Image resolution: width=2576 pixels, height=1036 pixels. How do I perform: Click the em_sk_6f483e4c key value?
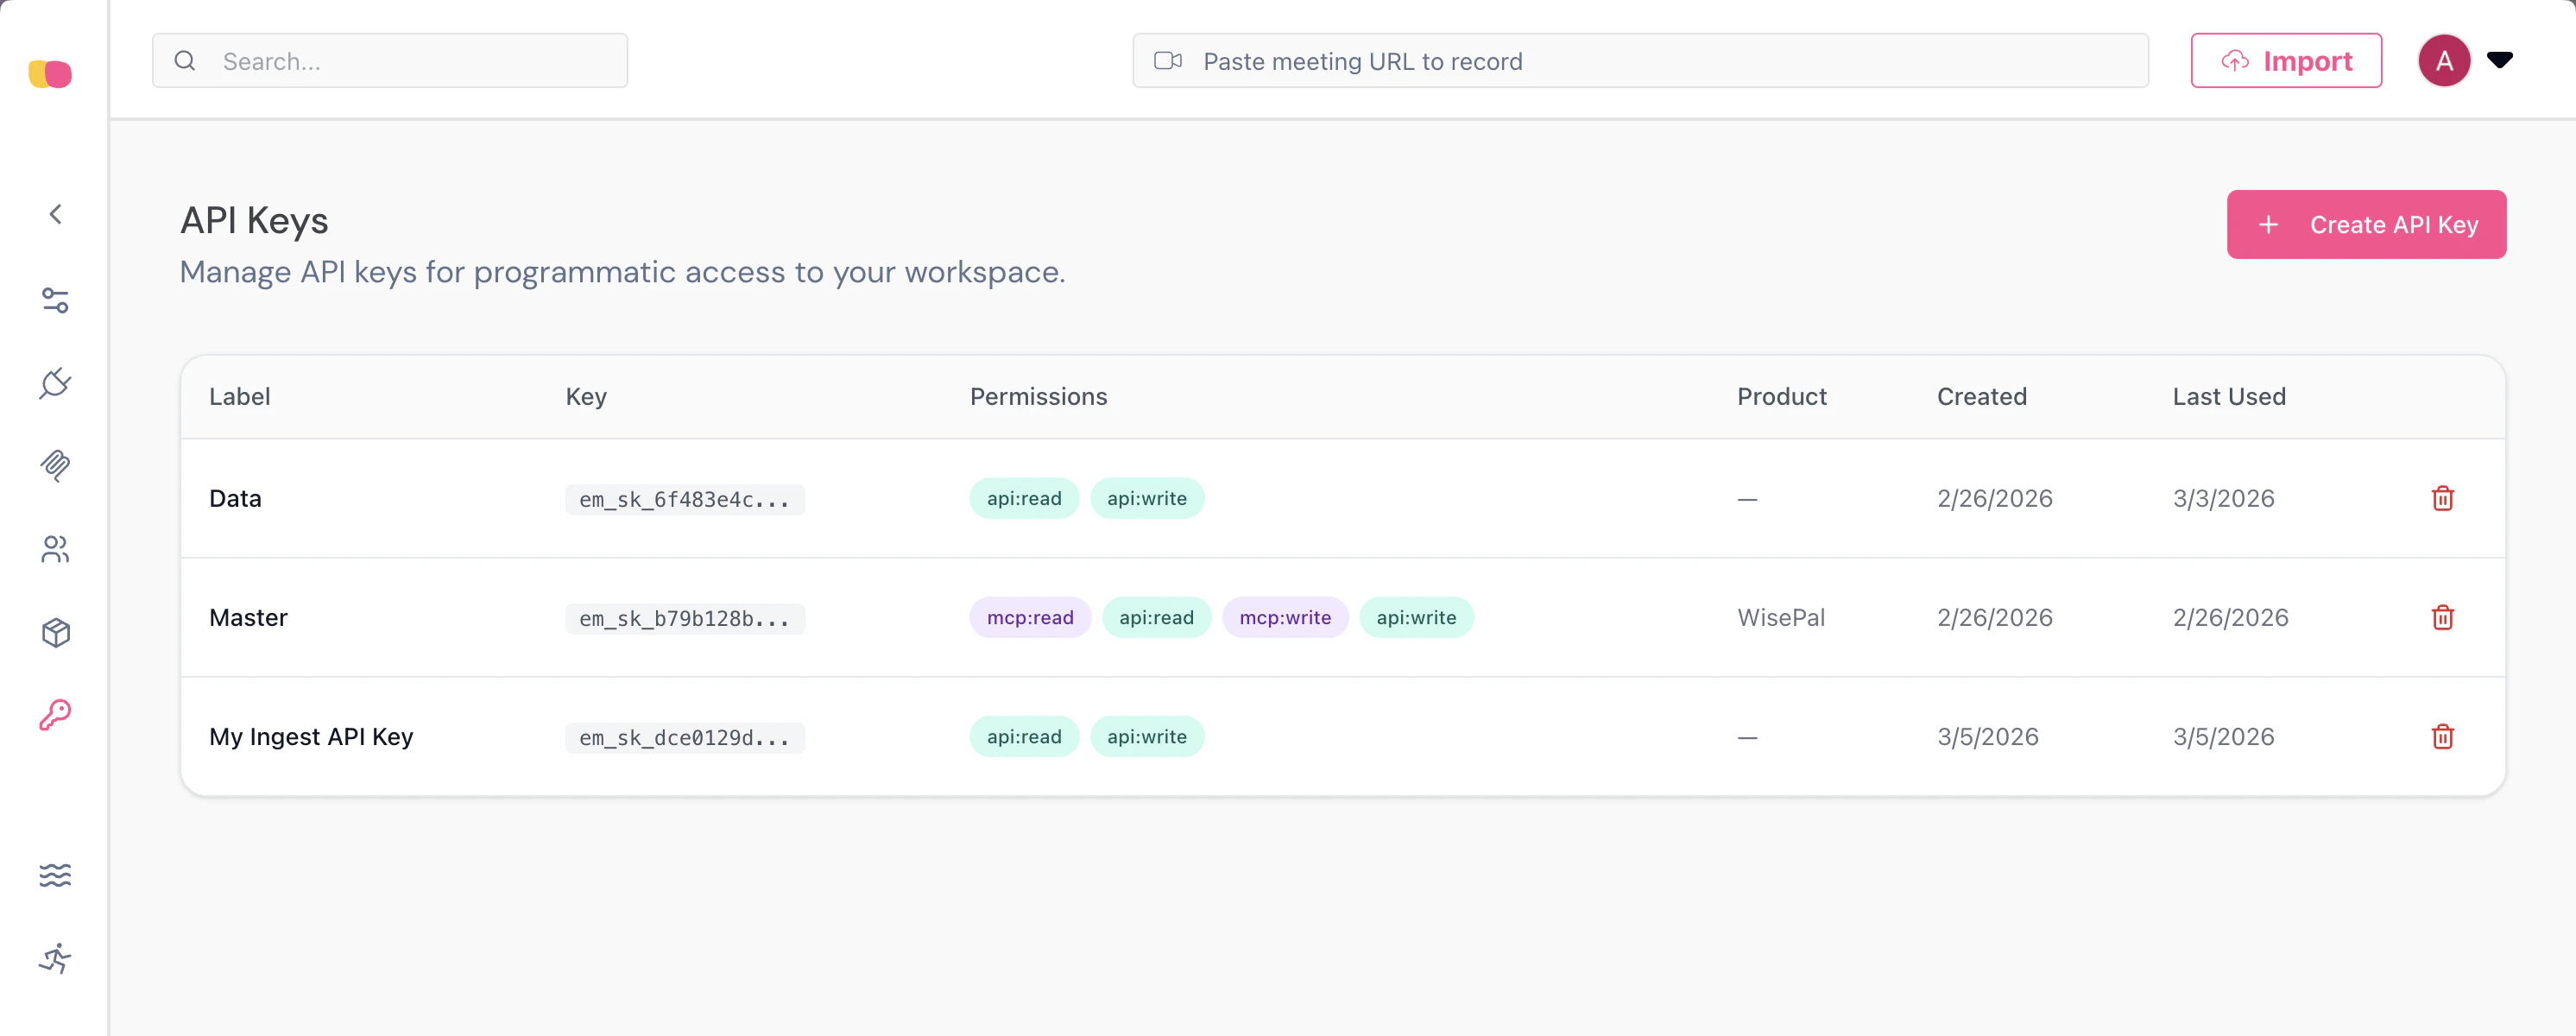tap(685, 499)
